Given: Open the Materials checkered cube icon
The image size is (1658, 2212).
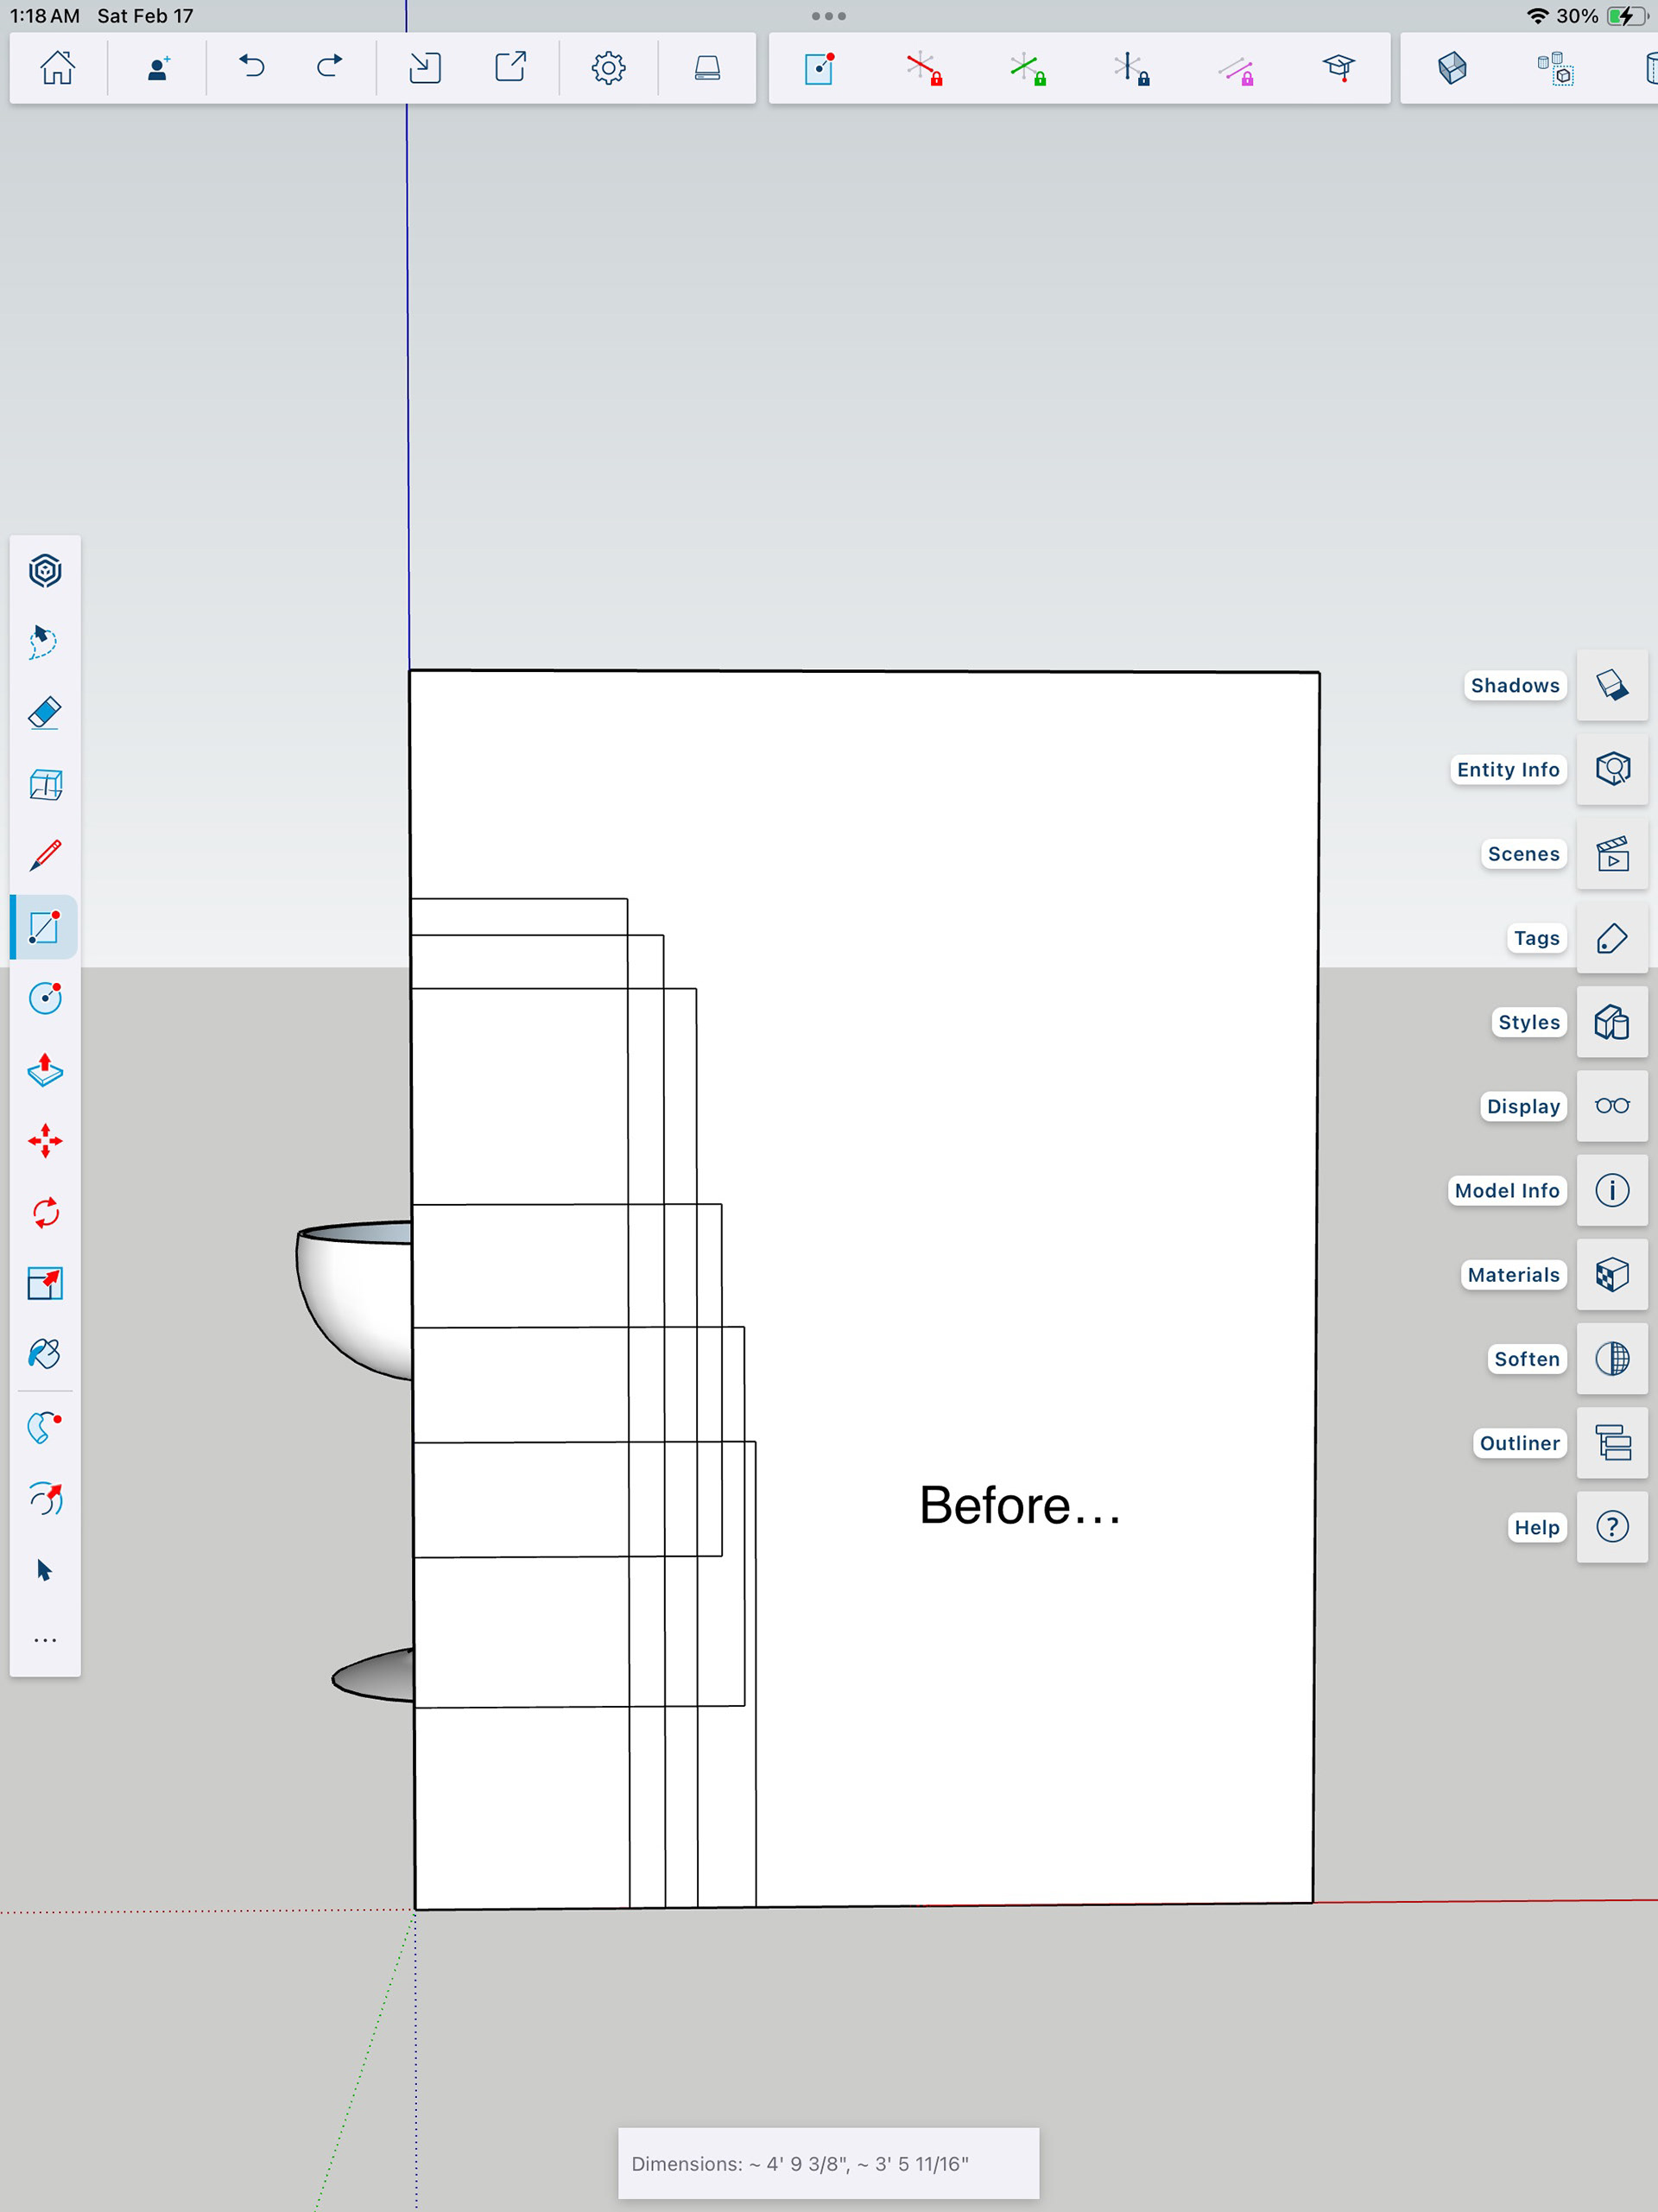Looking at the screenshot, I should coord(1612,1275).
